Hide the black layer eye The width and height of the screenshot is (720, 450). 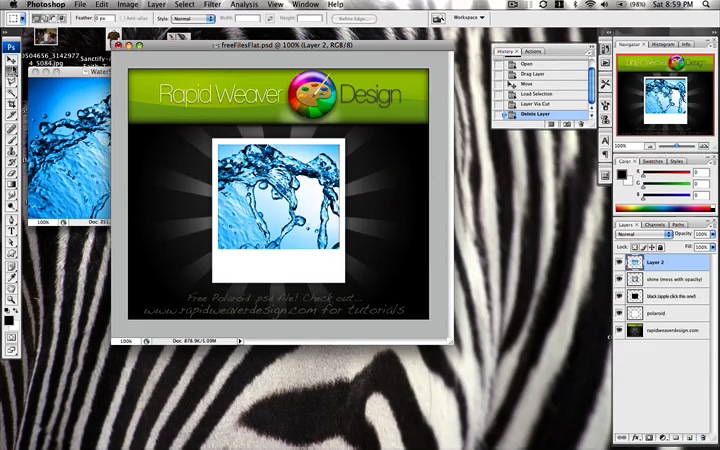[619, 296]
